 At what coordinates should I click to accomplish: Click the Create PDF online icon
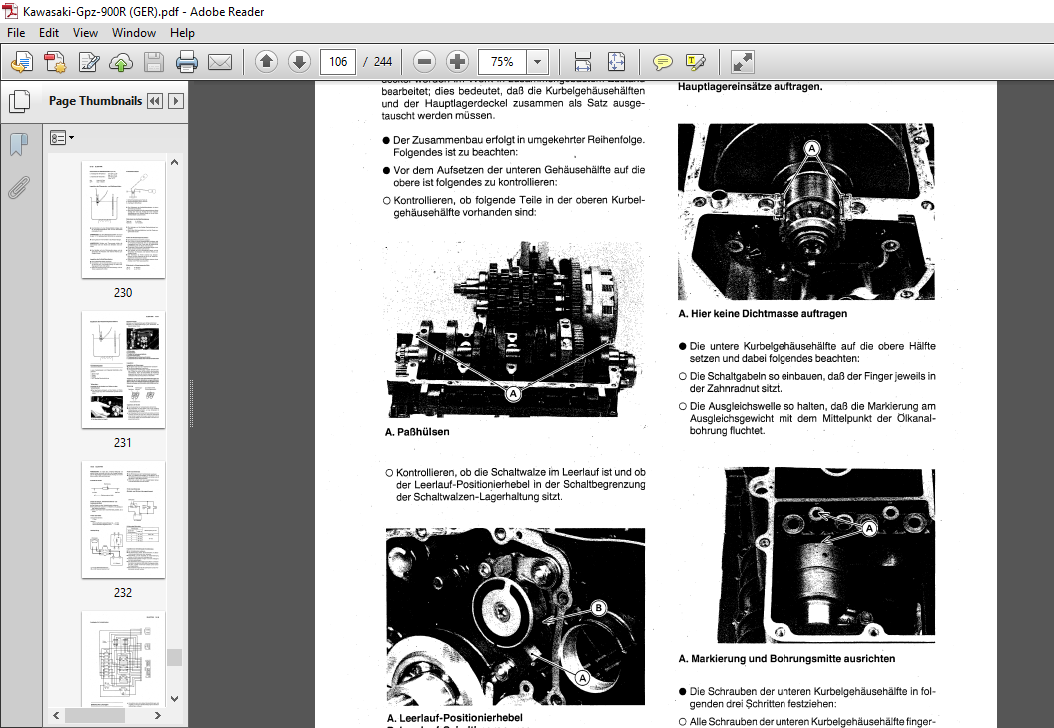22,63
